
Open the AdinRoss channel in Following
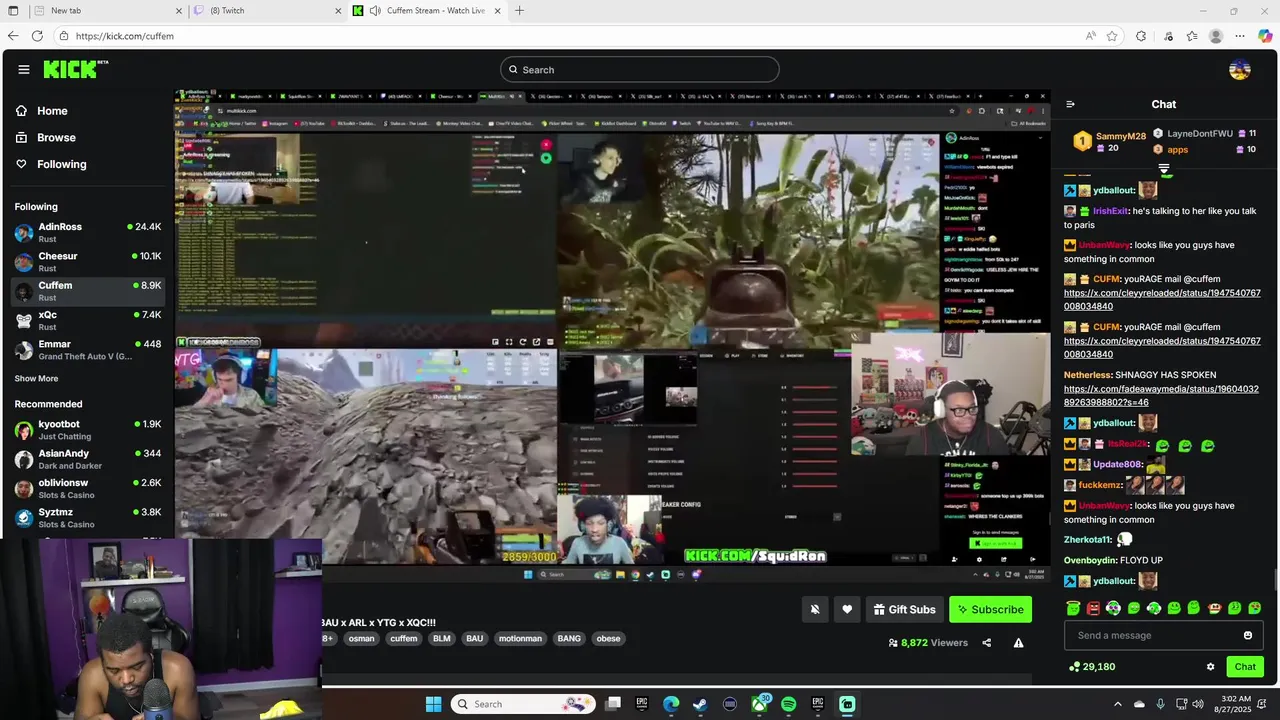(x=88, y=232)
